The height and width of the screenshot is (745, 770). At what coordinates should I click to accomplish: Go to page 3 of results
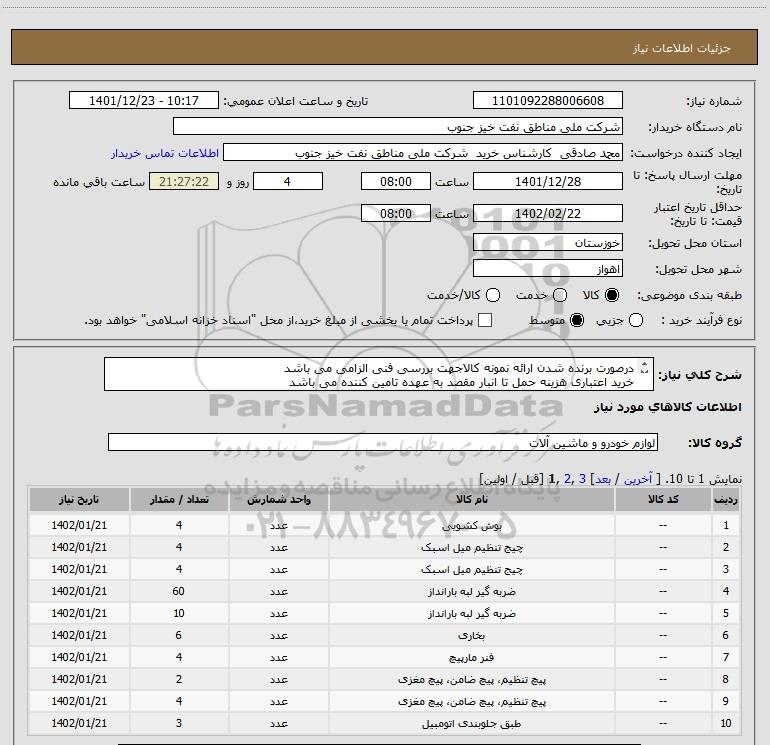click(x=582, y=479)
